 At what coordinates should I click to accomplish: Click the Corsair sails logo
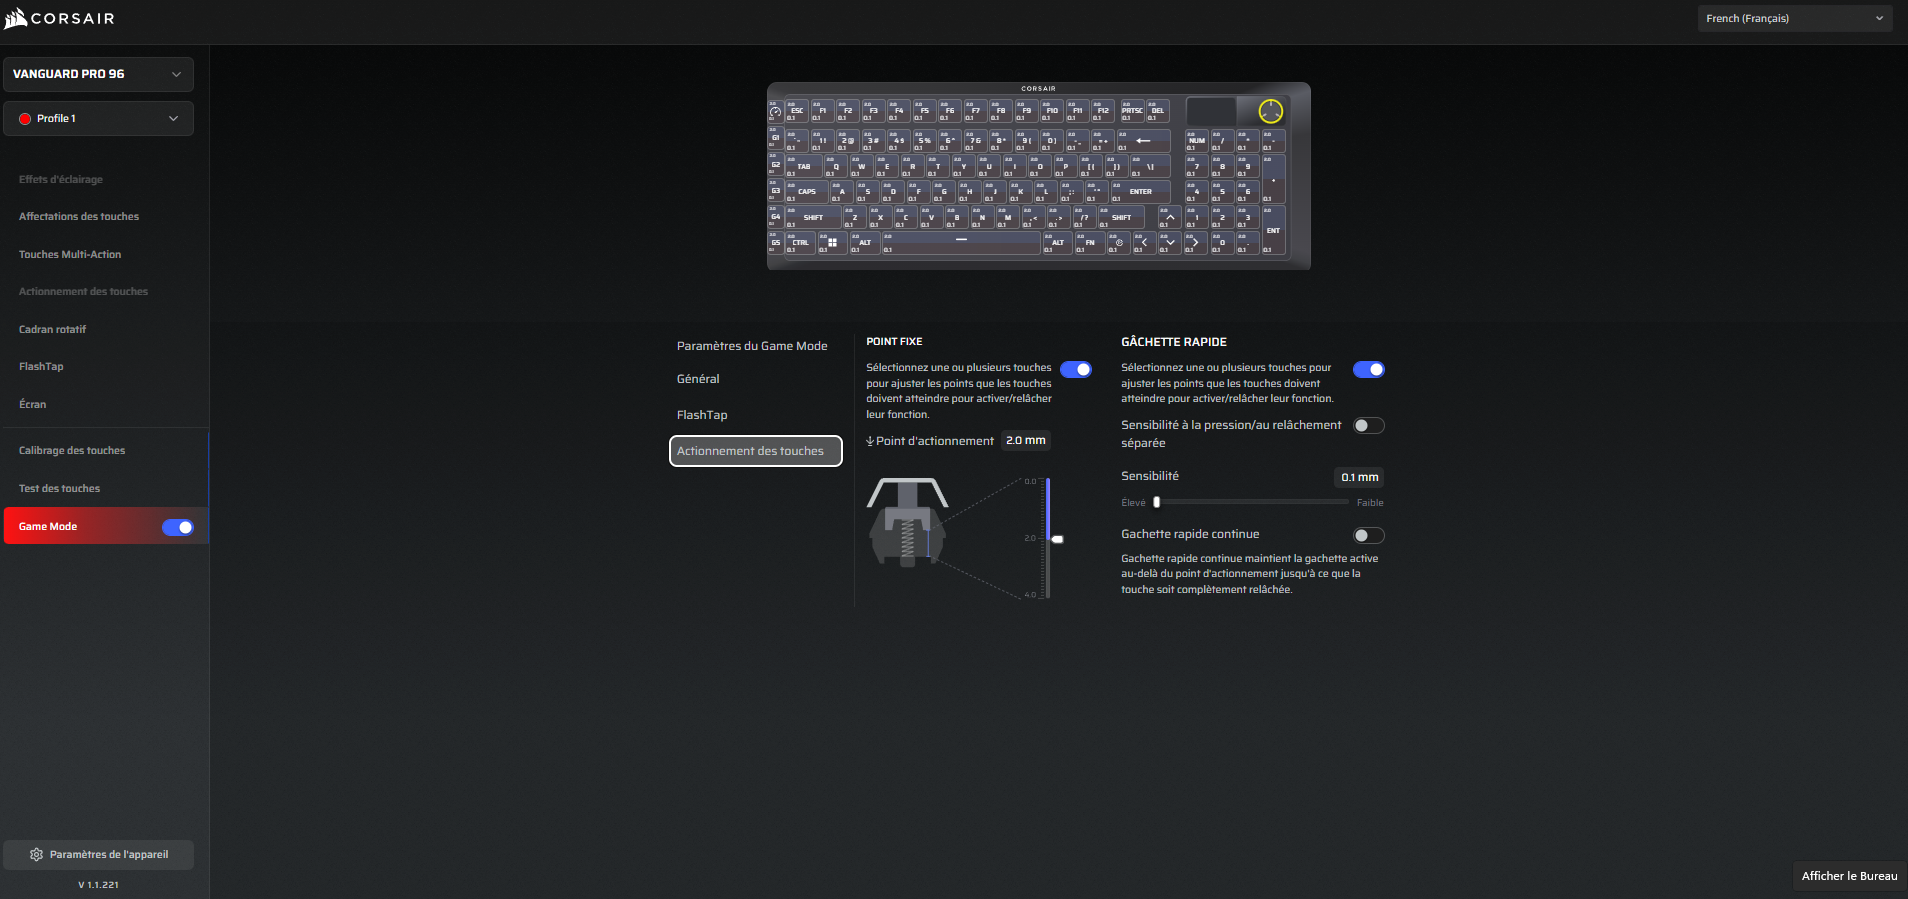(x=16, y=18)
